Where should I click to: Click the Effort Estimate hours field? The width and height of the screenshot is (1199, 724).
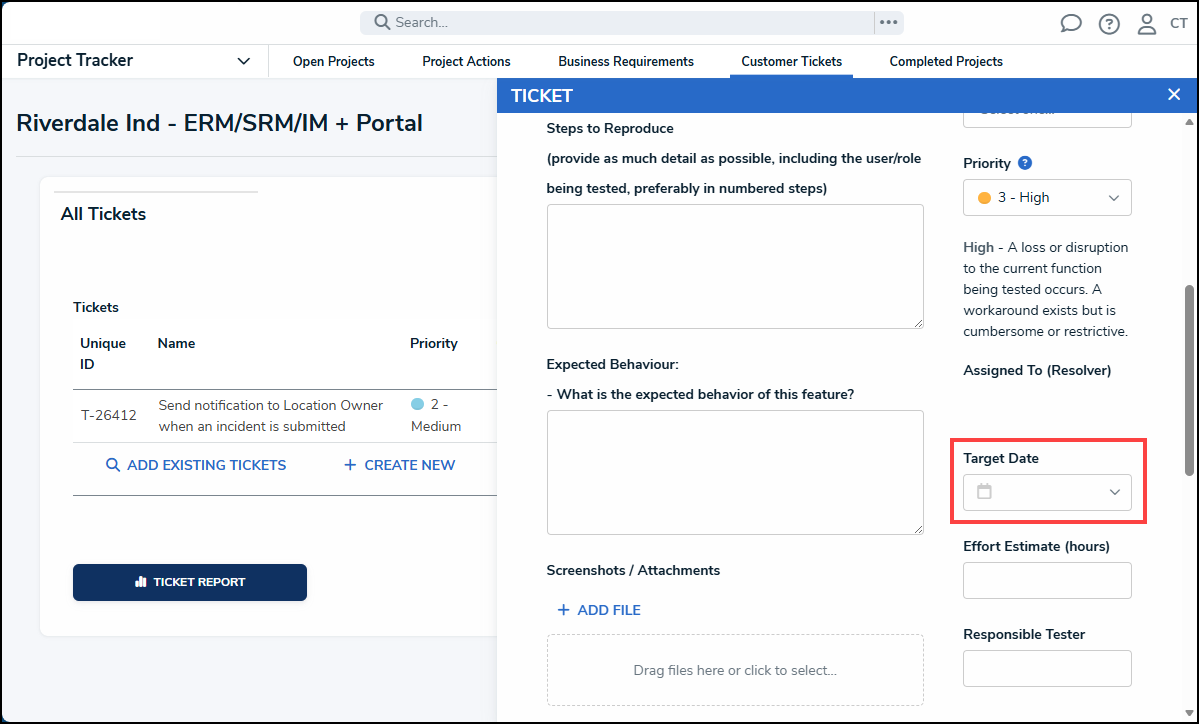click(1047, 581)
